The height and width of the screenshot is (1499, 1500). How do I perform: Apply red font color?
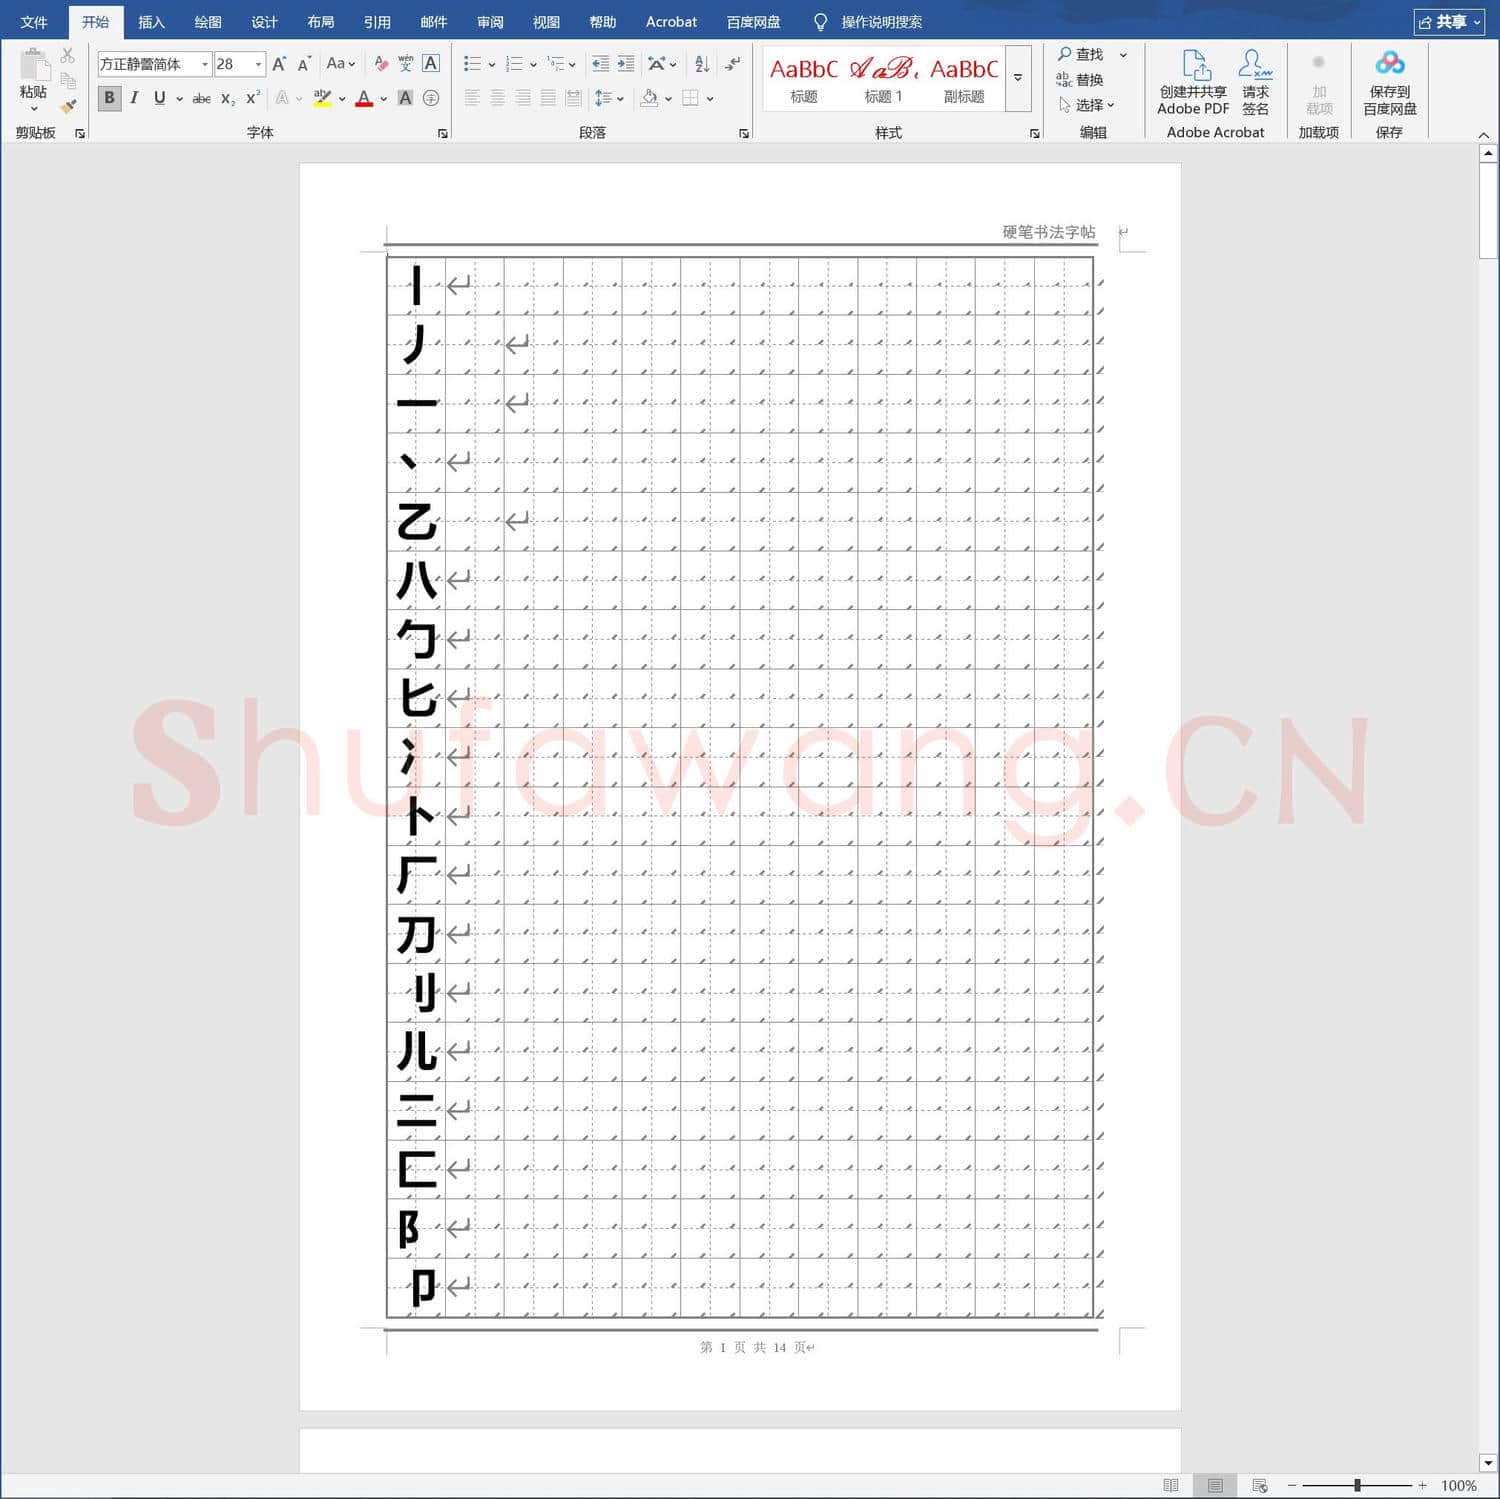pyautogui.click(x=364, y=98)
